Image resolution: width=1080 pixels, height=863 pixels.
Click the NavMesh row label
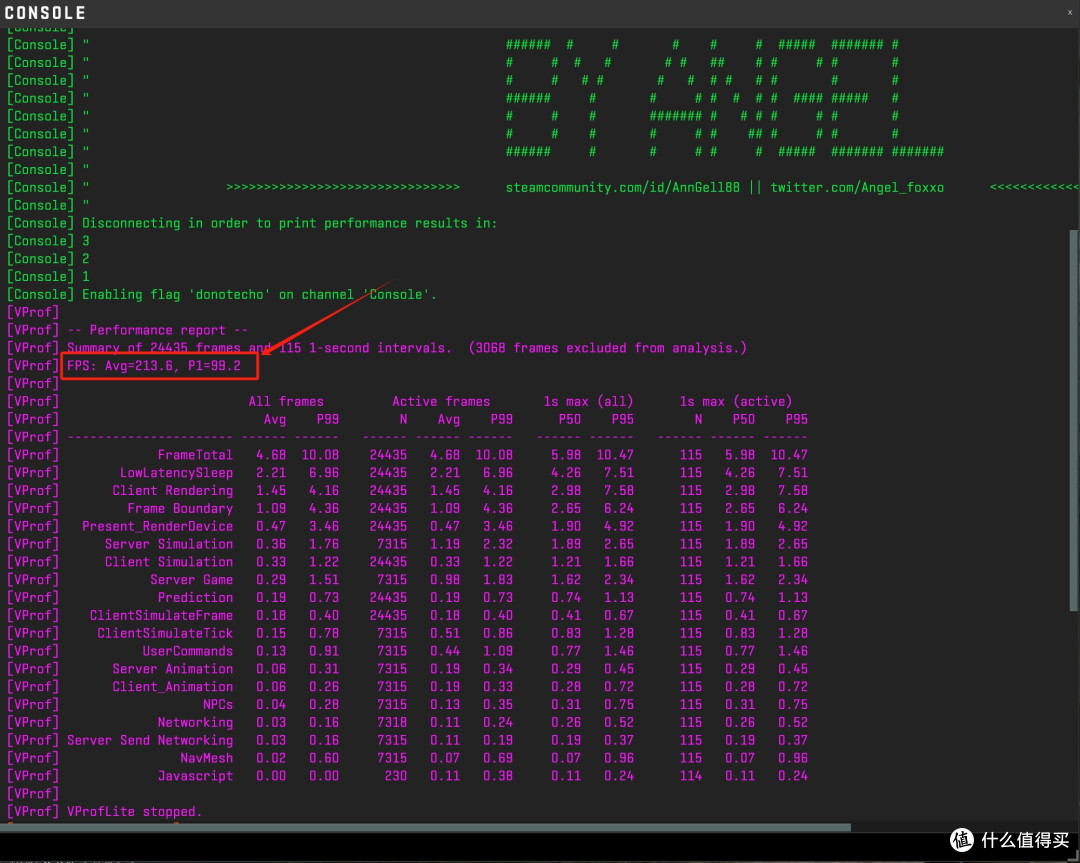(207, 758)
